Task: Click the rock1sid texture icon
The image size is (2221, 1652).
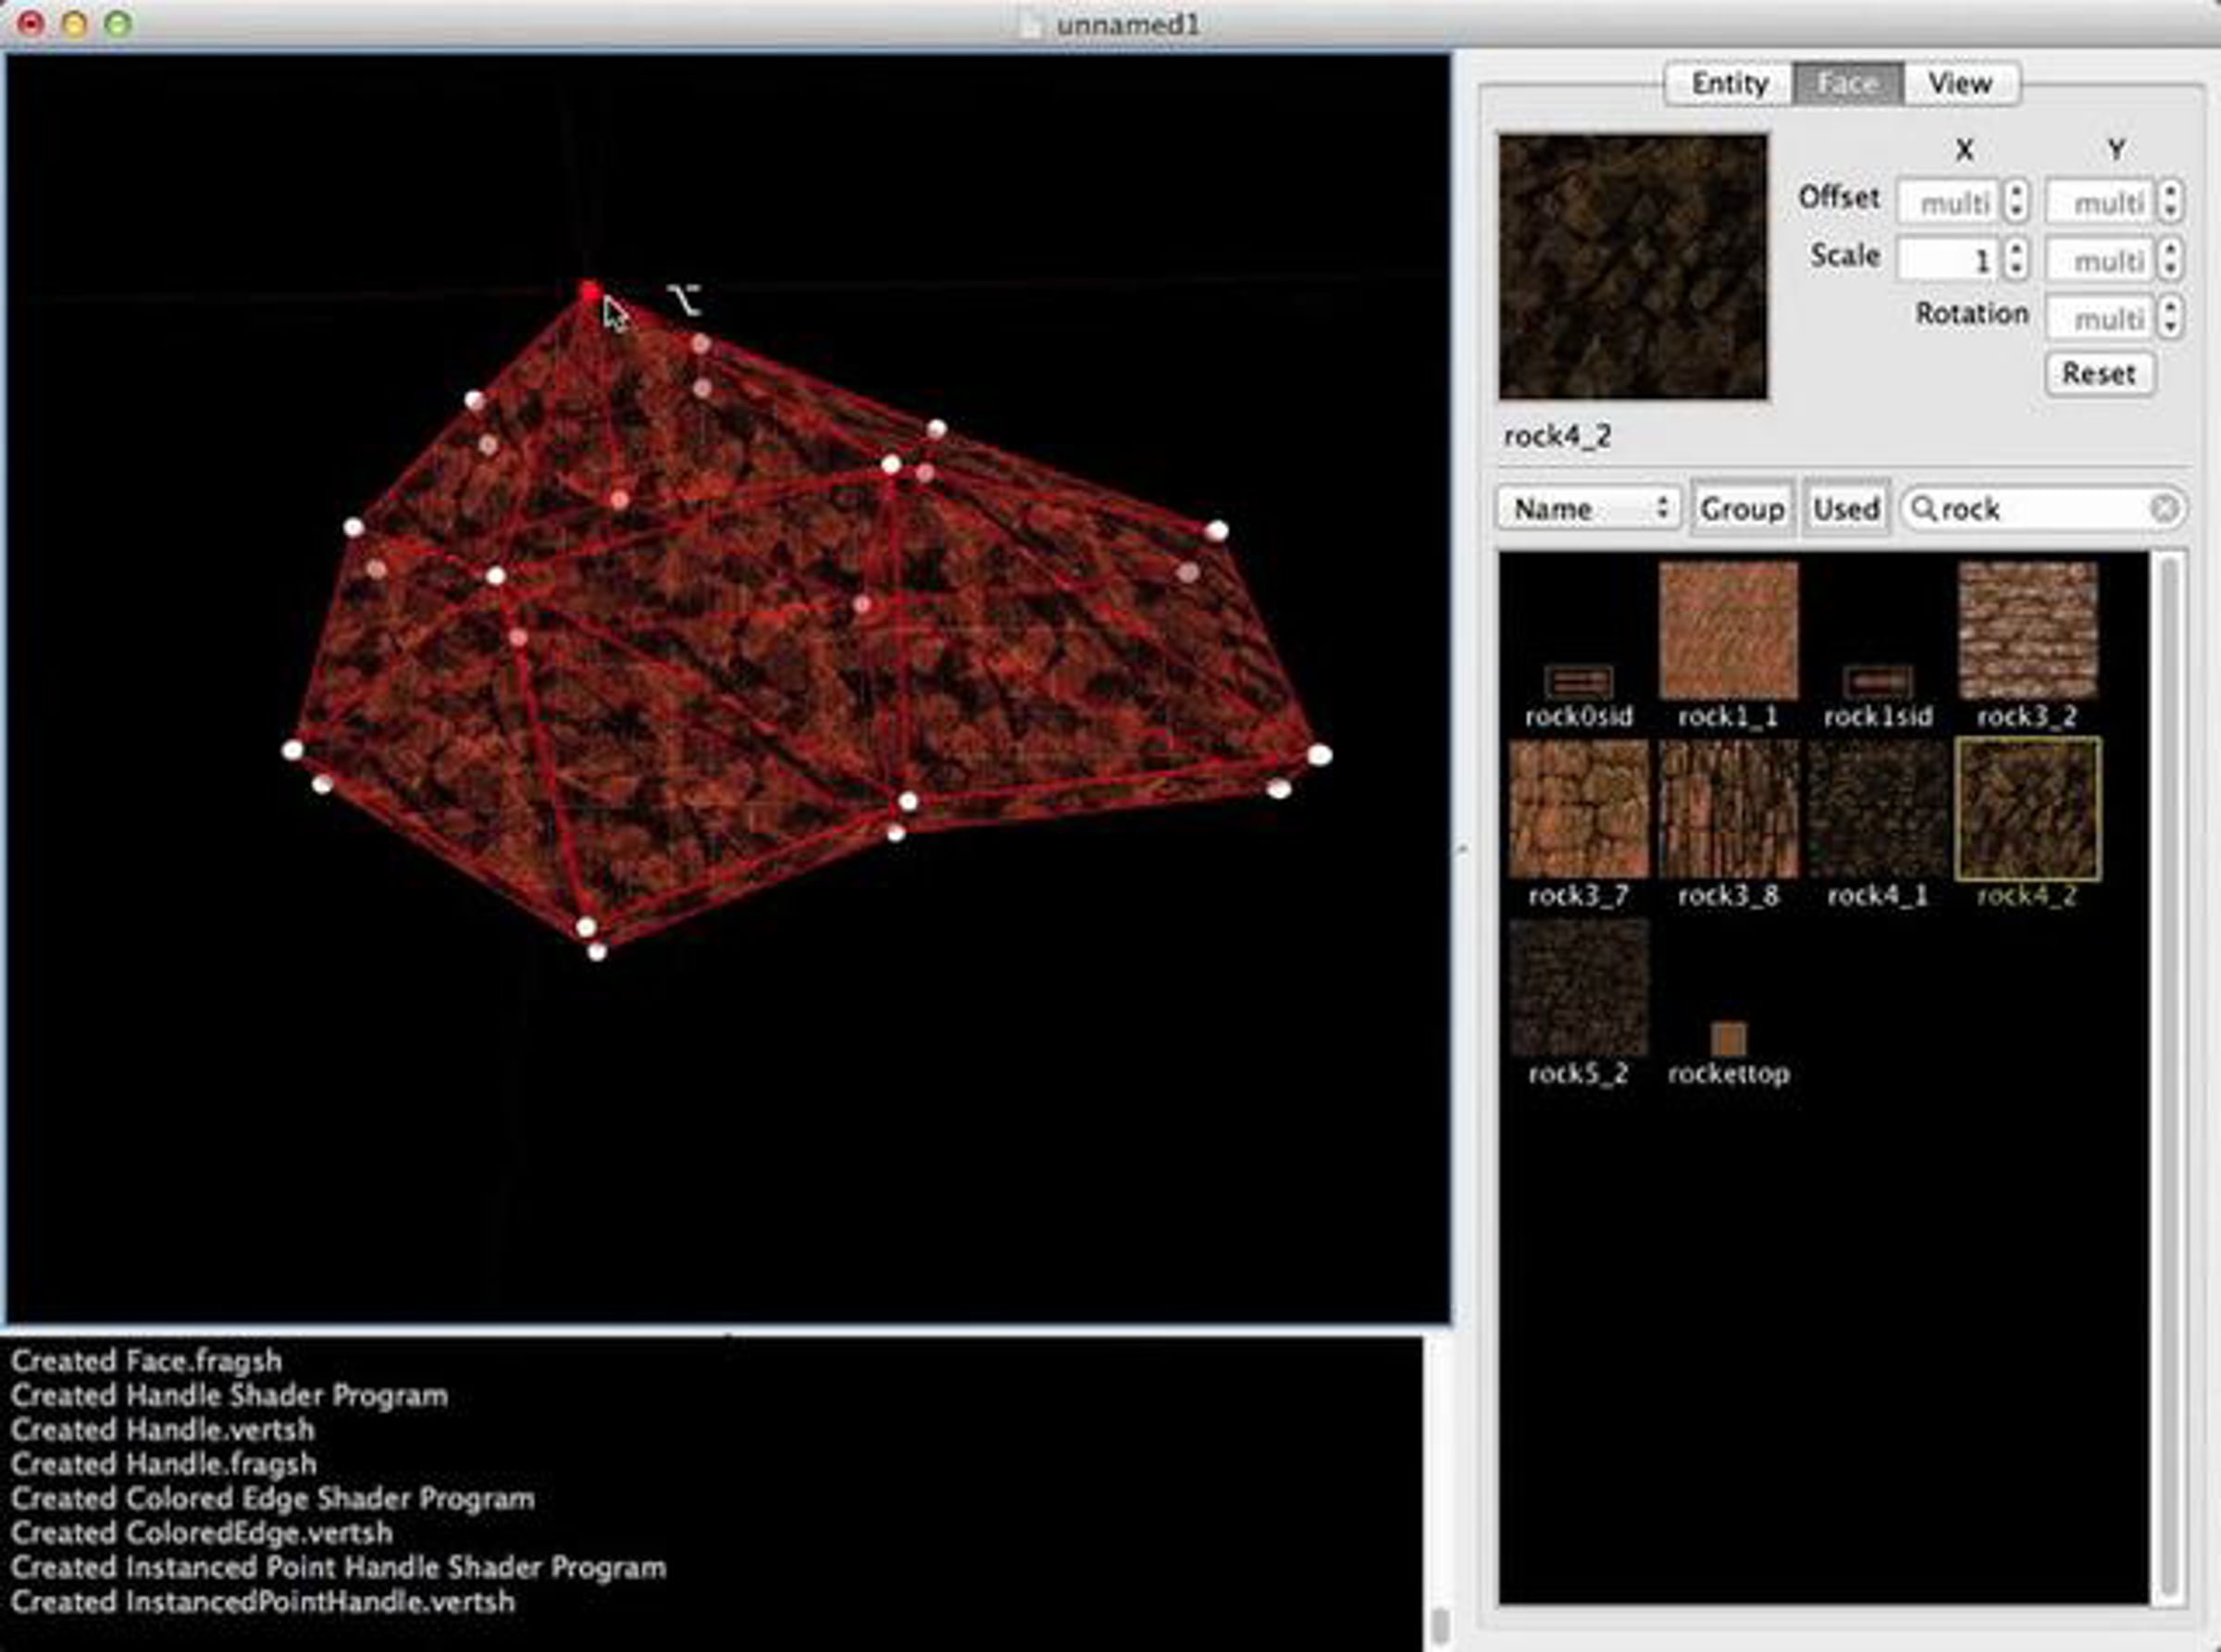Action: coord(1877,682)
